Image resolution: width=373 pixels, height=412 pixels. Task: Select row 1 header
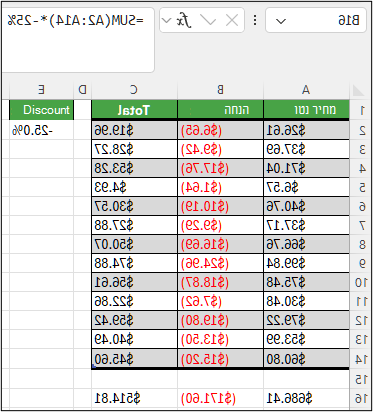point(362,110)
